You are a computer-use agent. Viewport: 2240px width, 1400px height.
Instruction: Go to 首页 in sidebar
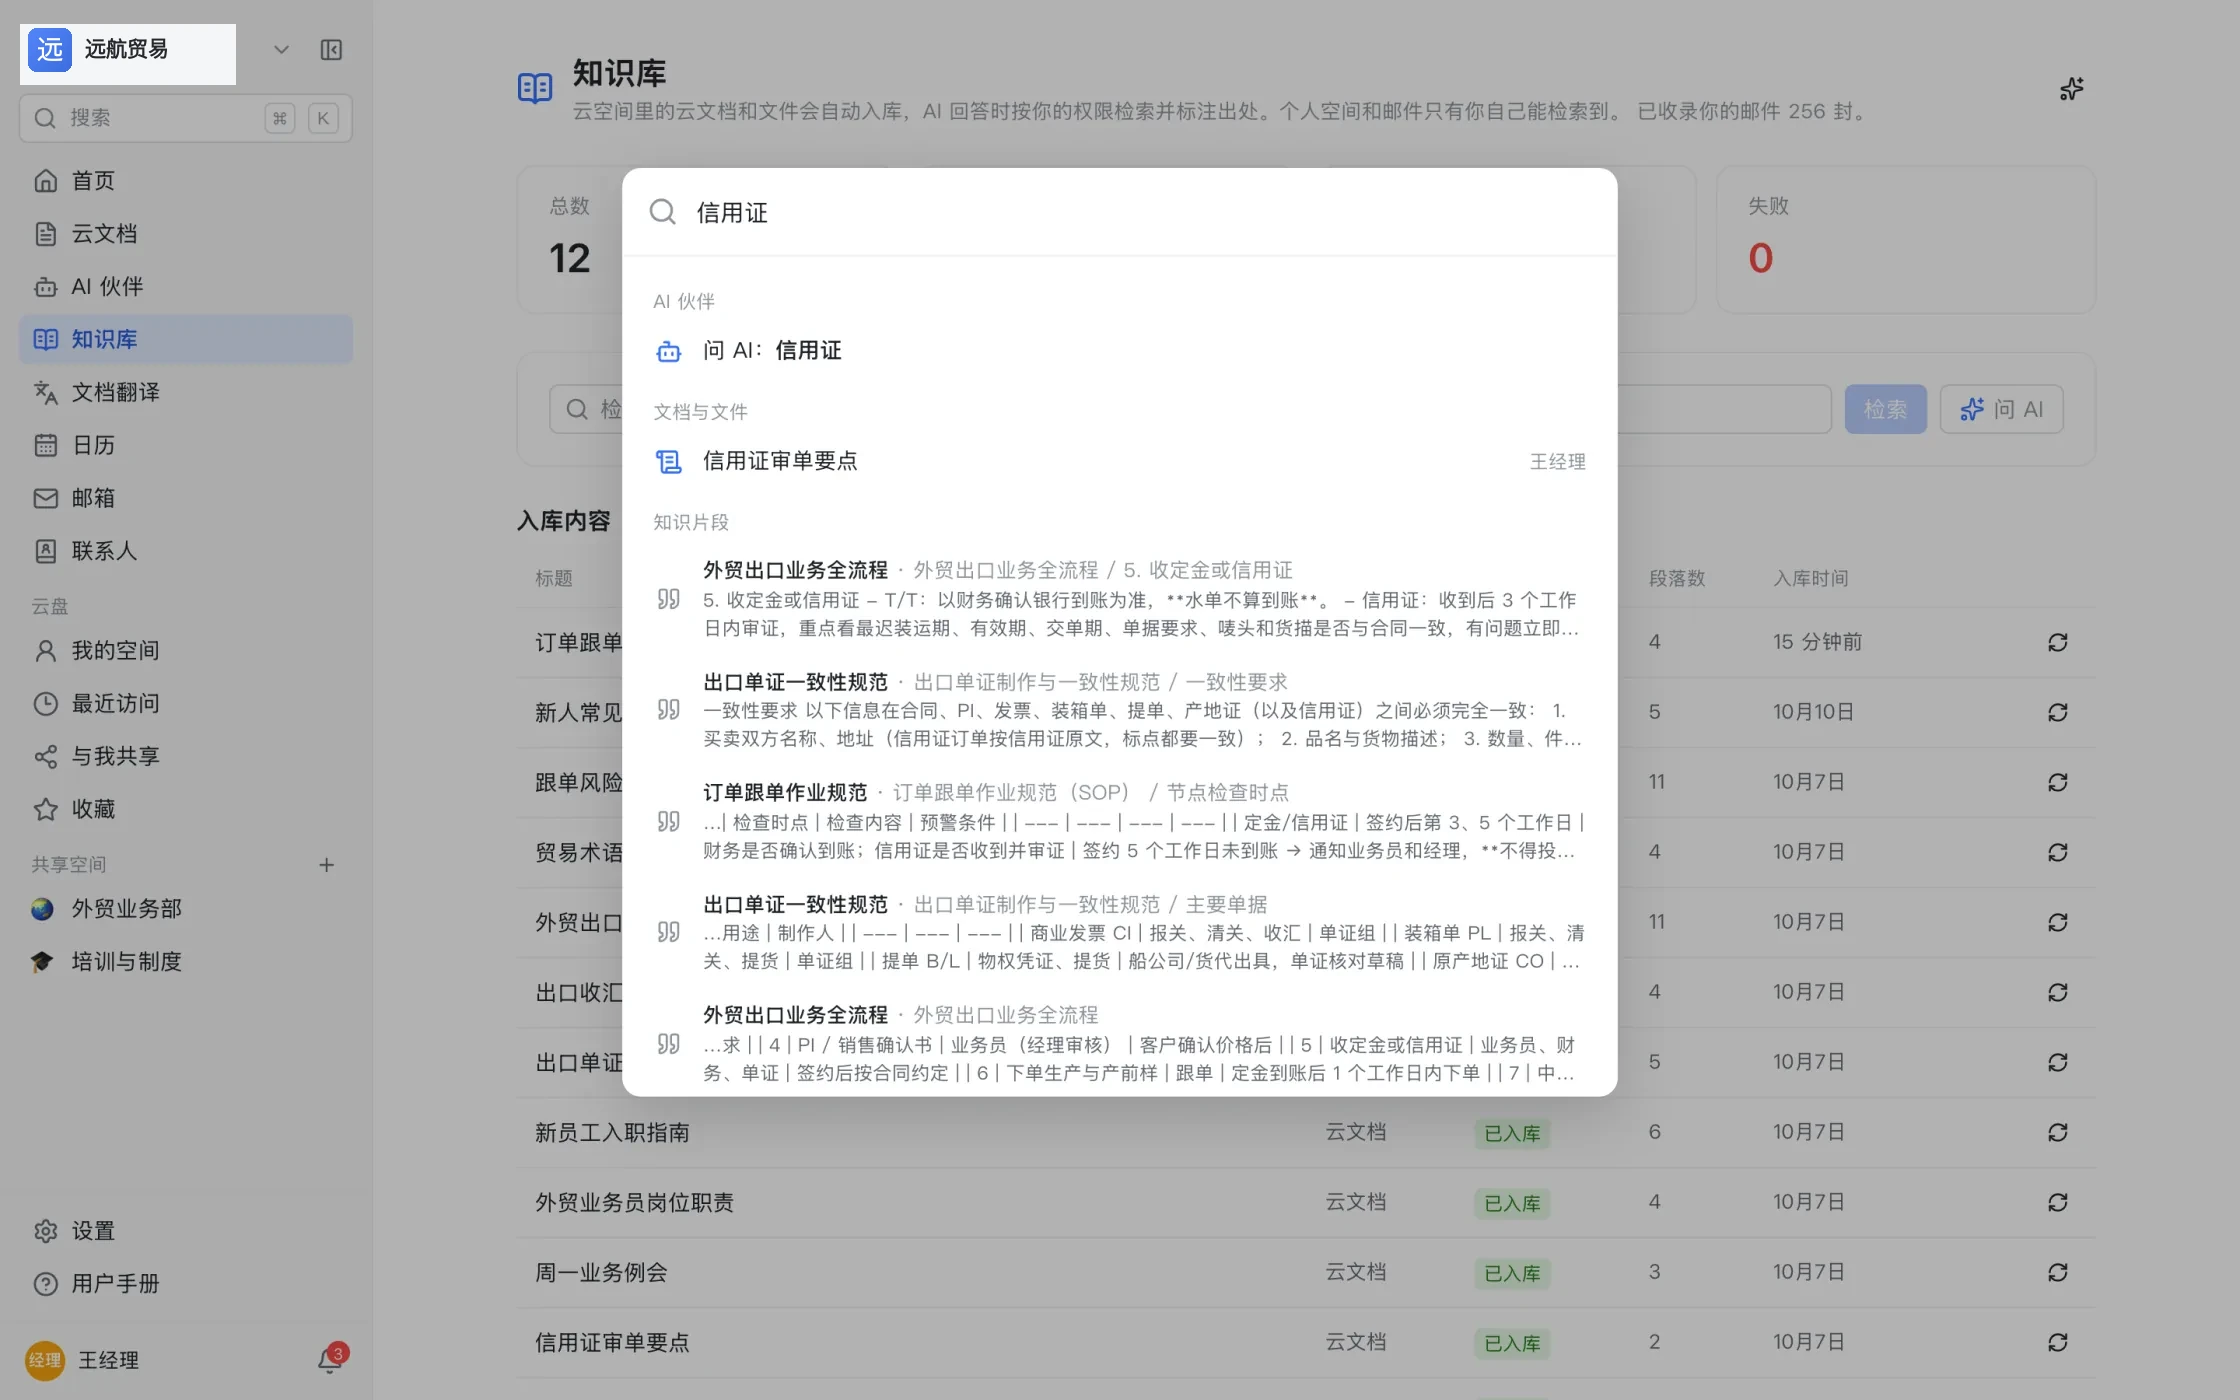186,181
